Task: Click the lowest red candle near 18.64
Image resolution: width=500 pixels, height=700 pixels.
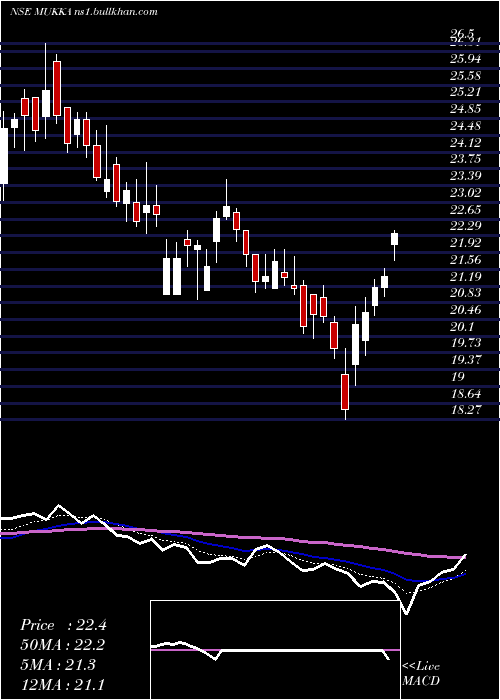Action: 345,392
